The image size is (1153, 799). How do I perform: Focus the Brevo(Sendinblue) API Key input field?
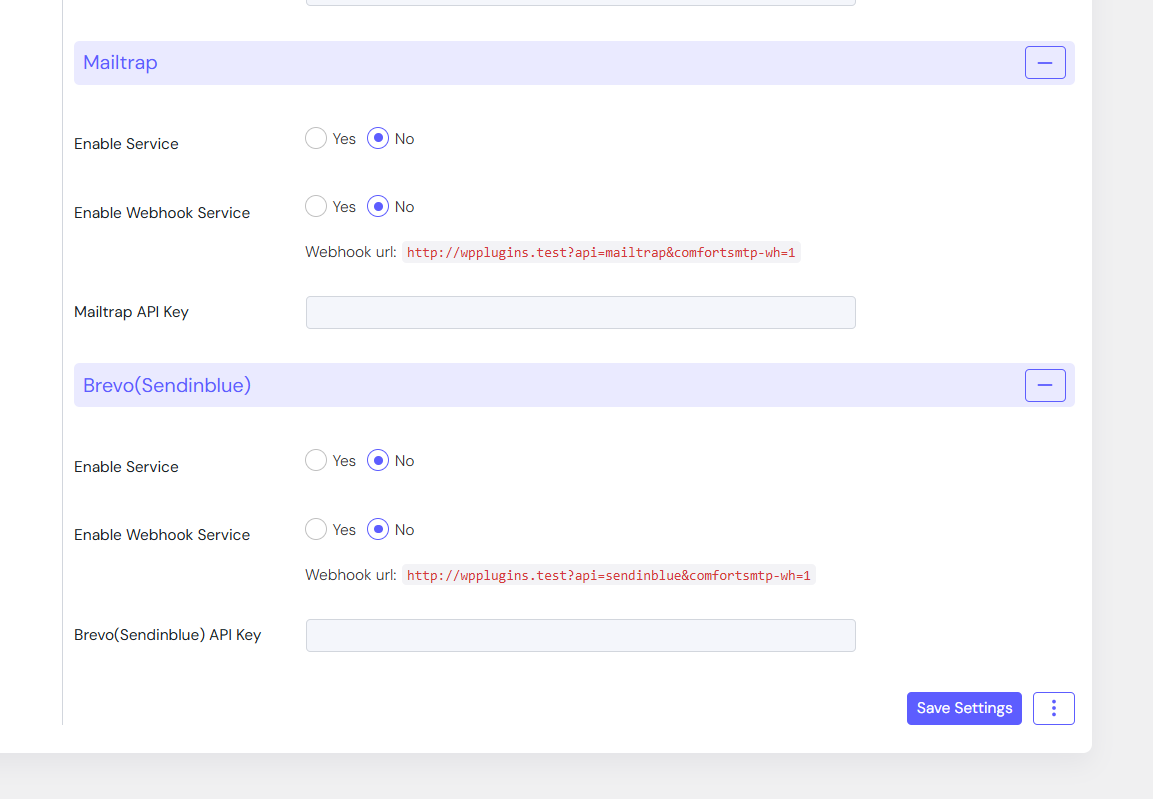tap(580, 635)
